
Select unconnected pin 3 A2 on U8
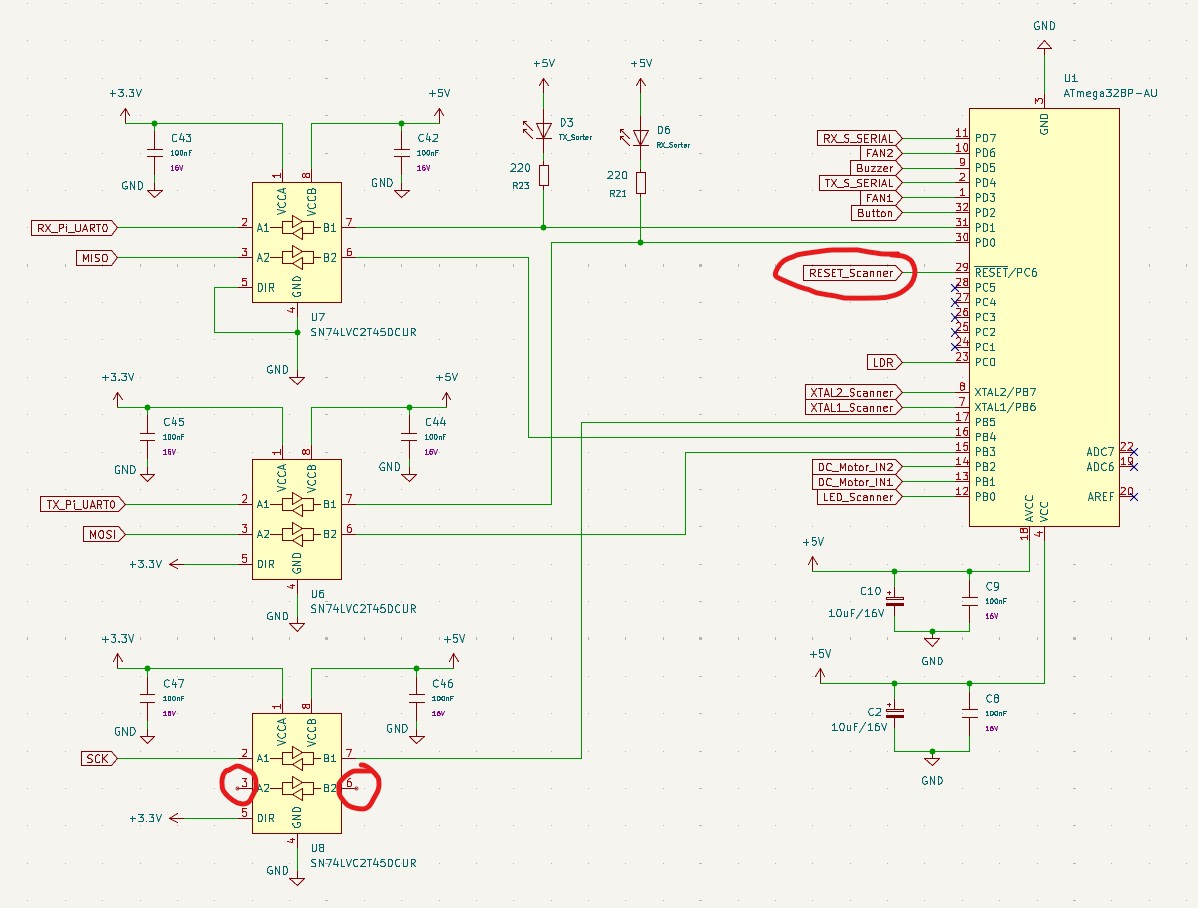(x=240, y=788)
